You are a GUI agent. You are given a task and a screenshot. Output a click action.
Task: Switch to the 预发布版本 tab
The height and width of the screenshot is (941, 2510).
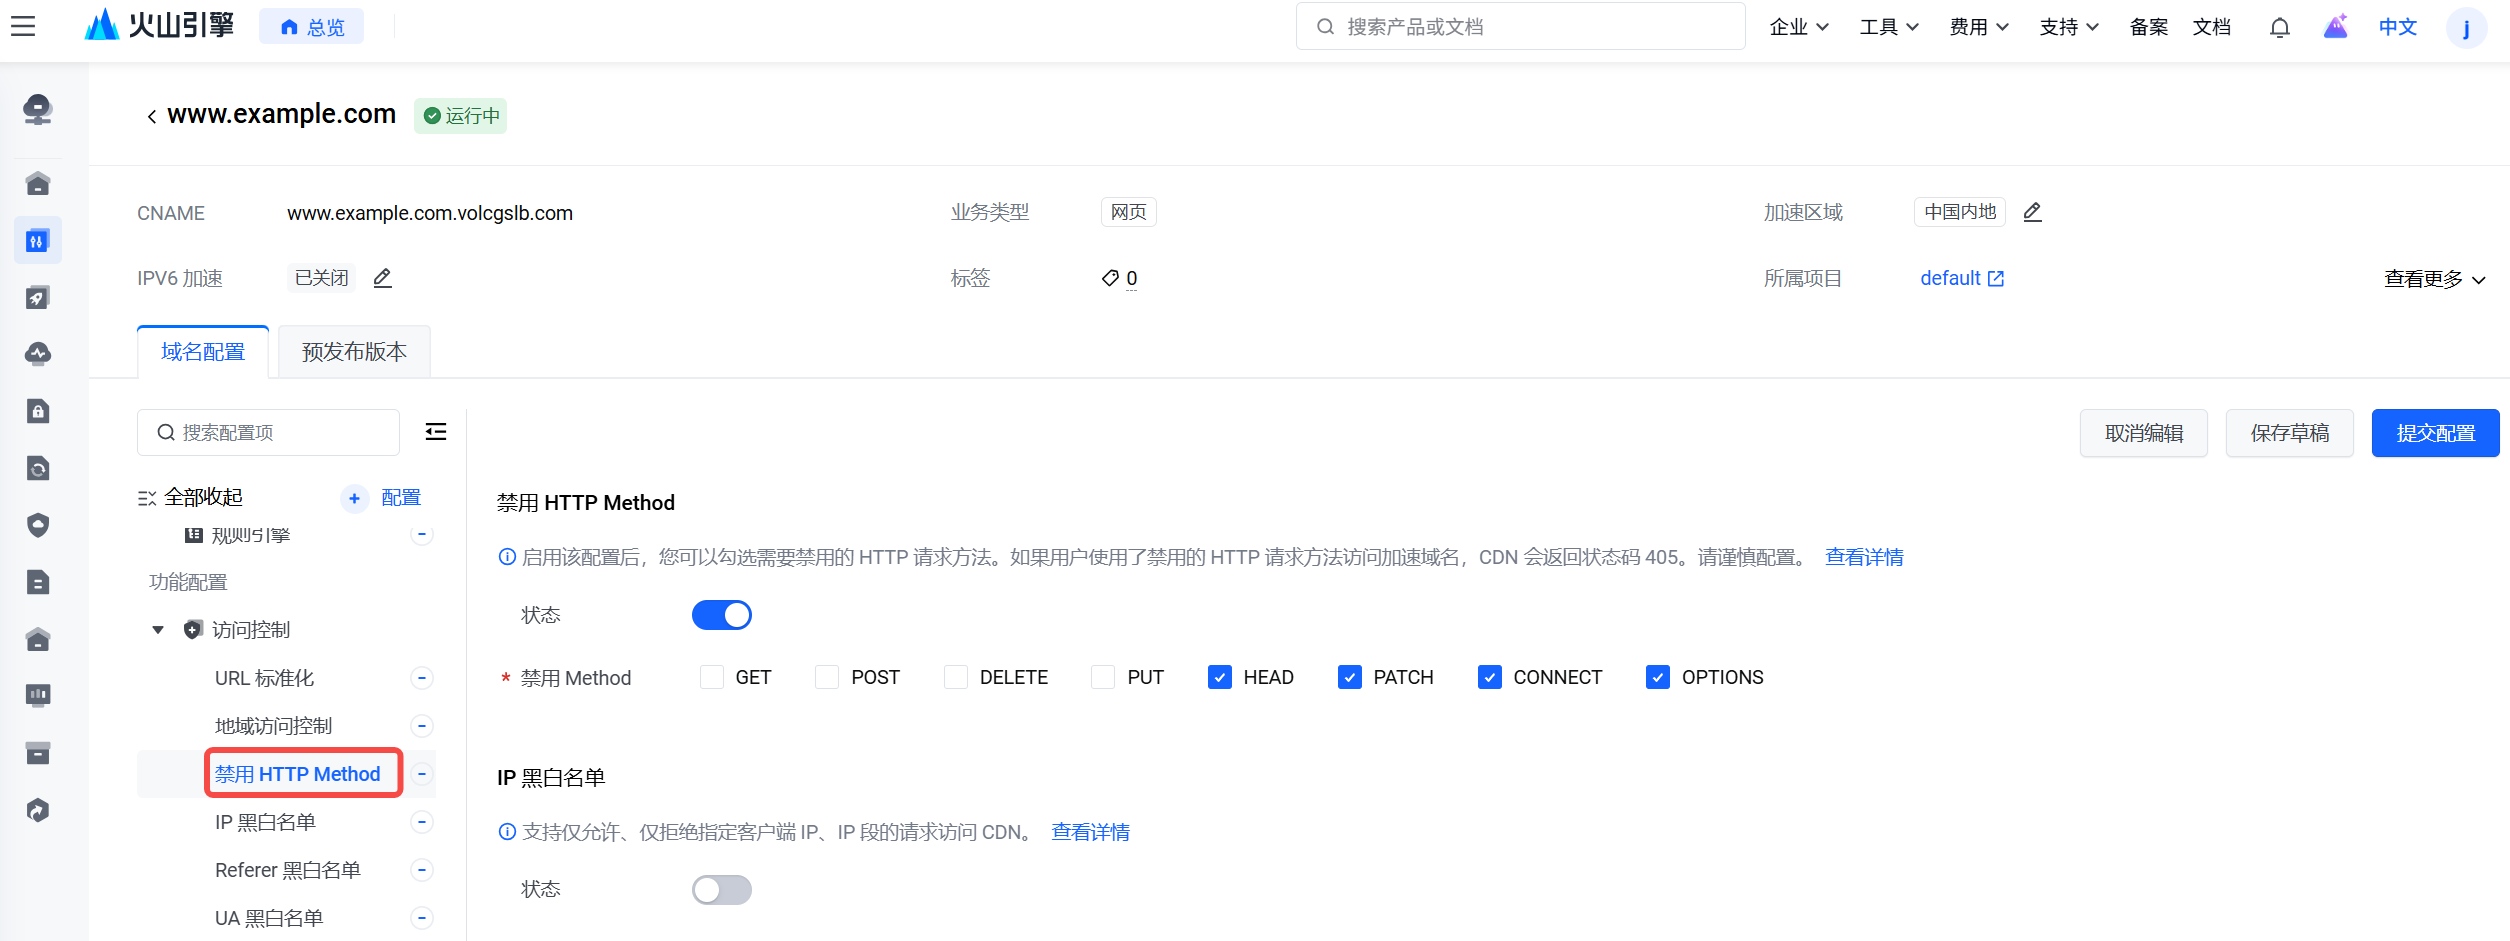pyautogui.click(x=354, y=352)
